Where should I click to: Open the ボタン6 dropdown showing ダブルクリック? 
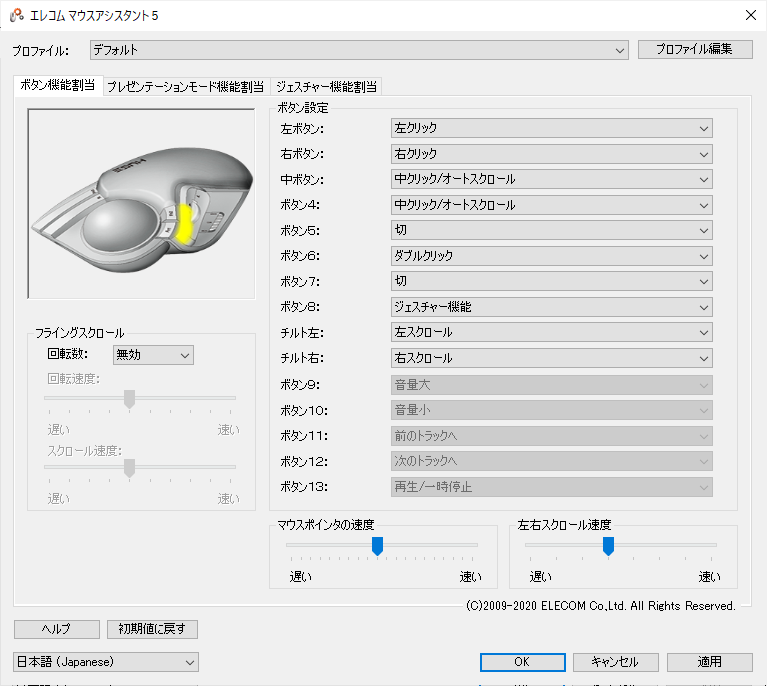coord(551,256)
